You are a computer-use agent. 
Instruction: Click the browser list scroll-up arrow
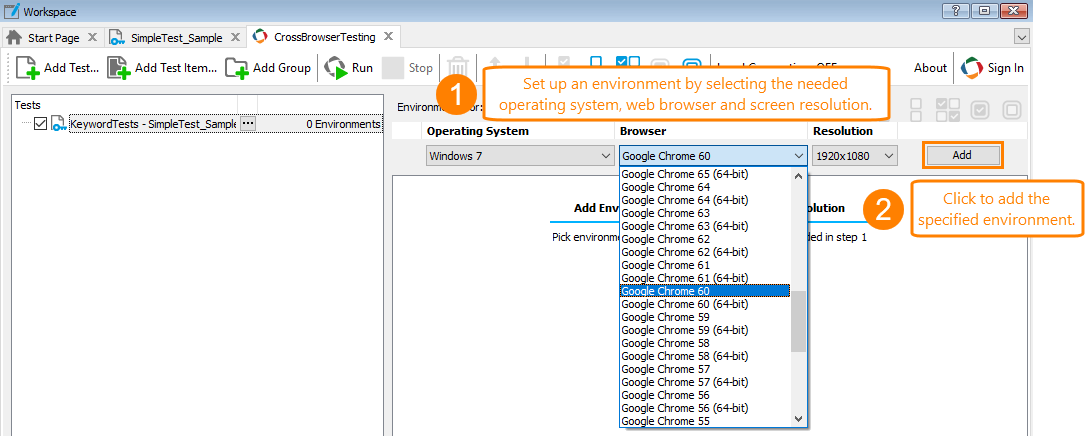point(799,176)
